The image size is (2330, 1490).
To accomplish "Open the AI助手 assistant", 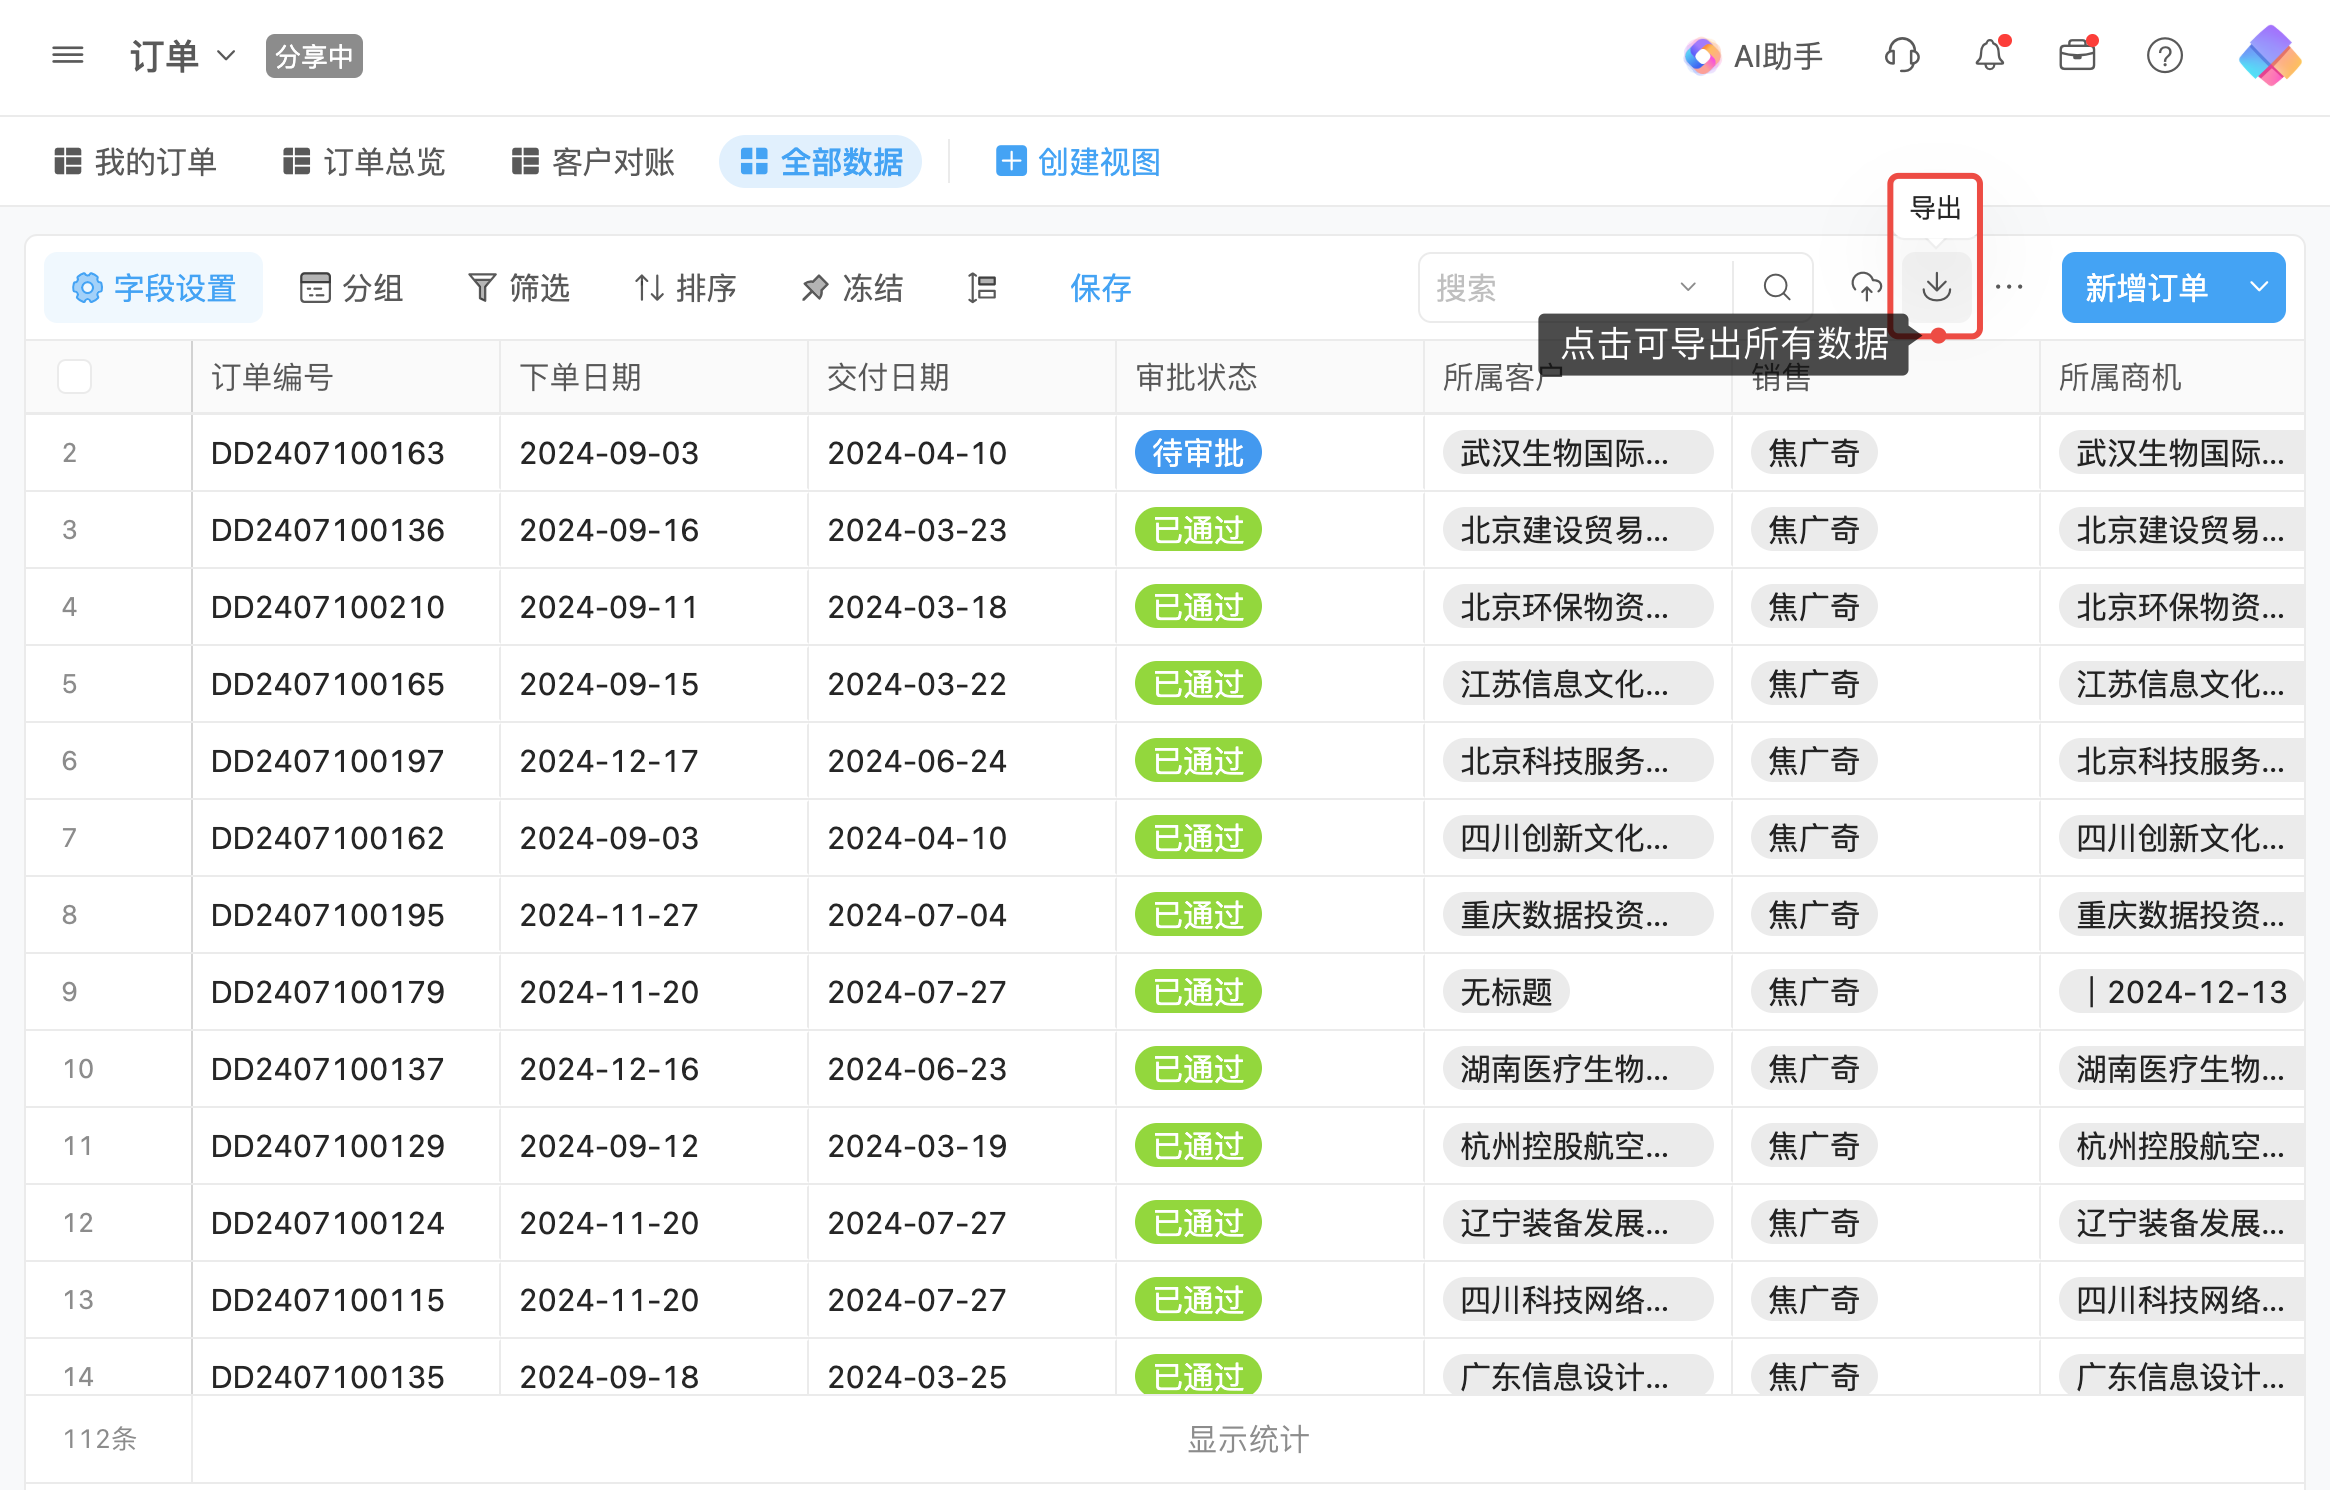I will pos(1753,56).
